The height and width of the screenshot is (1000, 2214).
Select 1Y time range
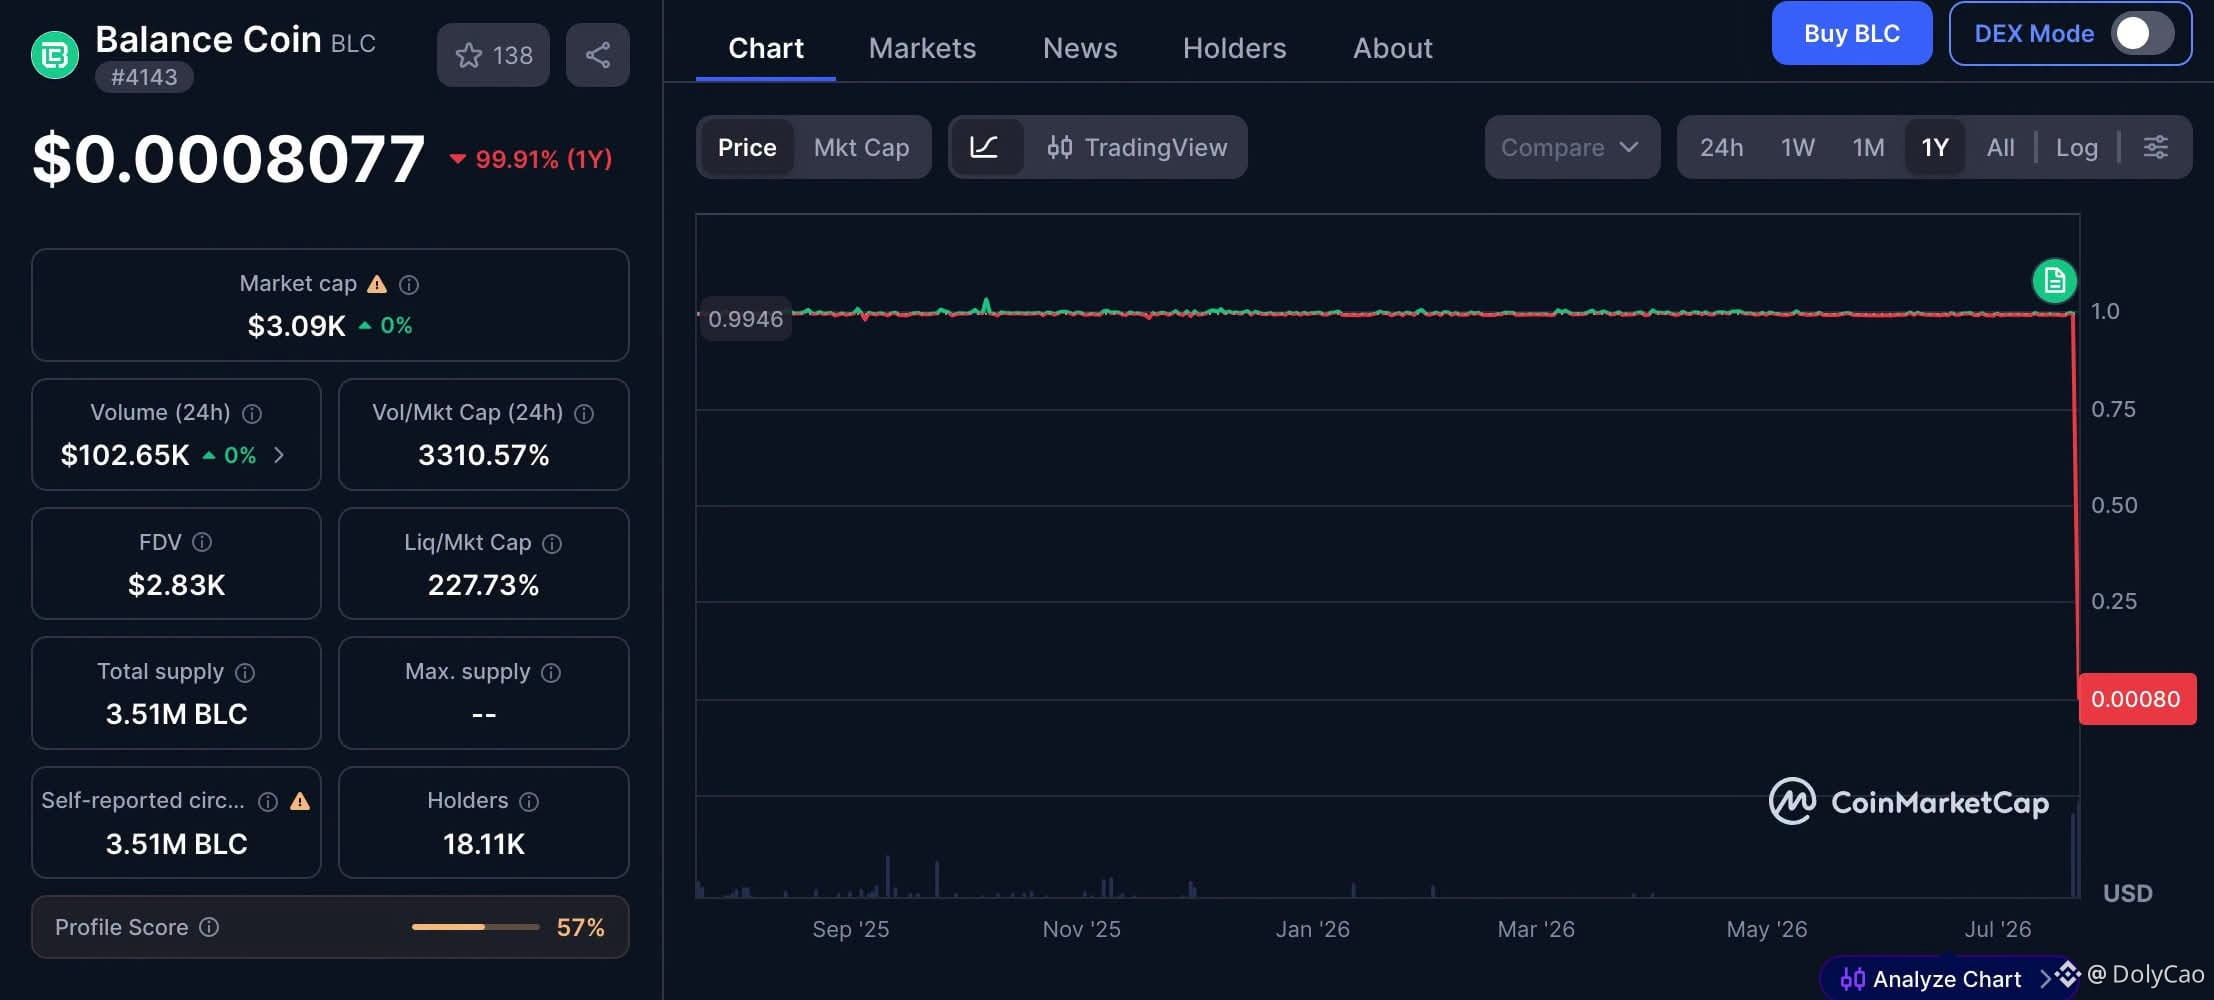coord(1935,147)
